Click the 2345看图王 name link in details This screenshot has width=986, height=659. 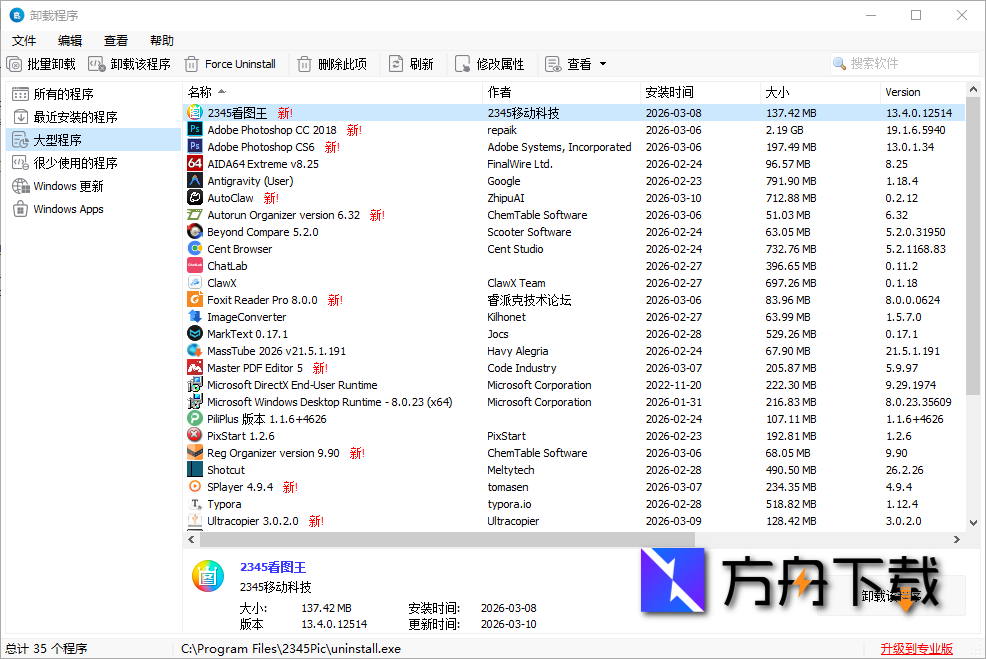pyautogui.click(x=273, y=566)
